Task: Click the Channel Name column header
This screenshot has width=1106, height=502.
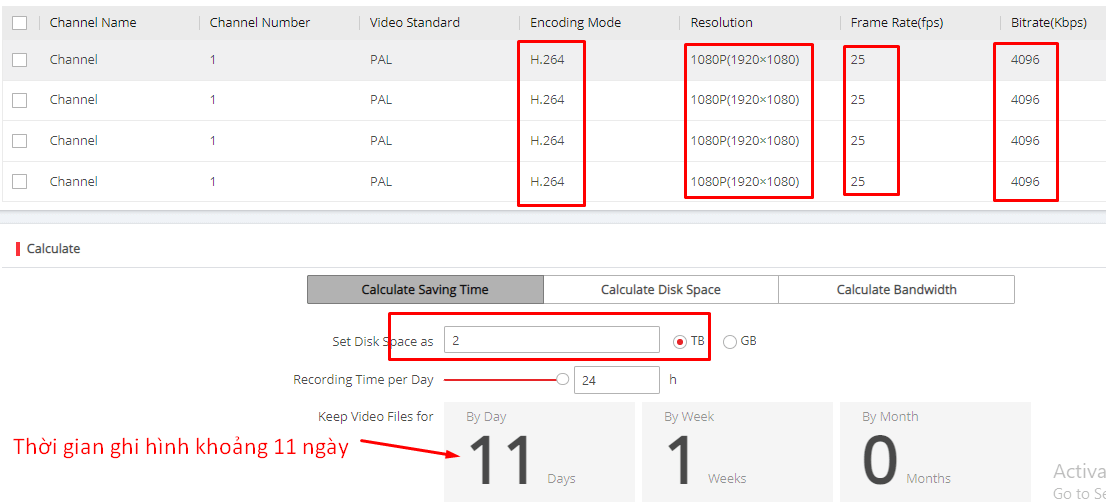Action: [93, 22]
